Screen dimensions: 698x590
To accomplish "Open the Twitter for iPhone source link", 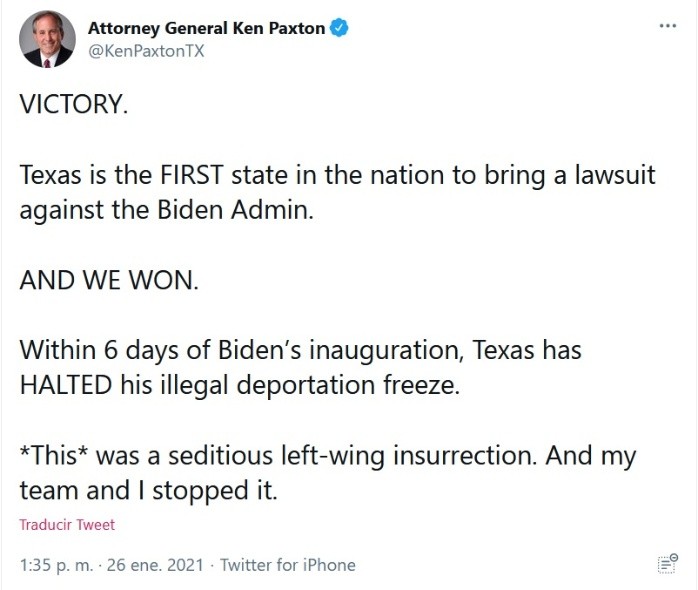I will 288,565.
